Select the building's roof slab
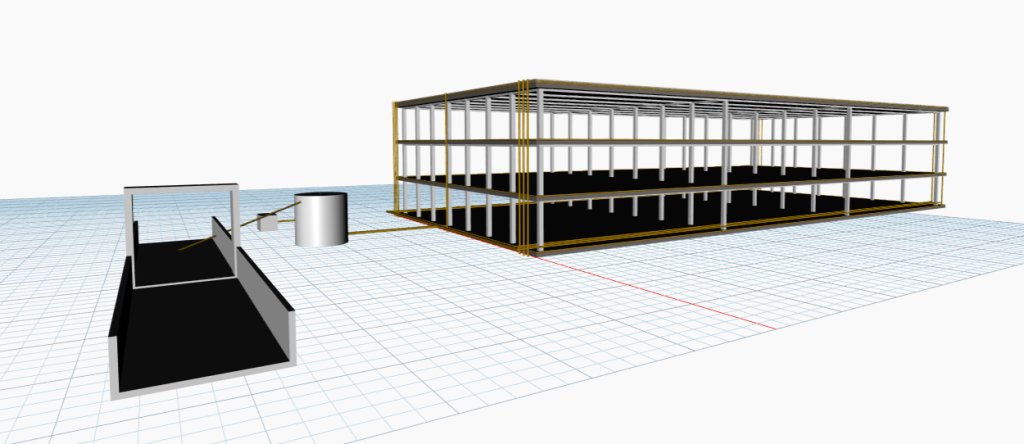1024x444 pixels. [x=673, y=95]
